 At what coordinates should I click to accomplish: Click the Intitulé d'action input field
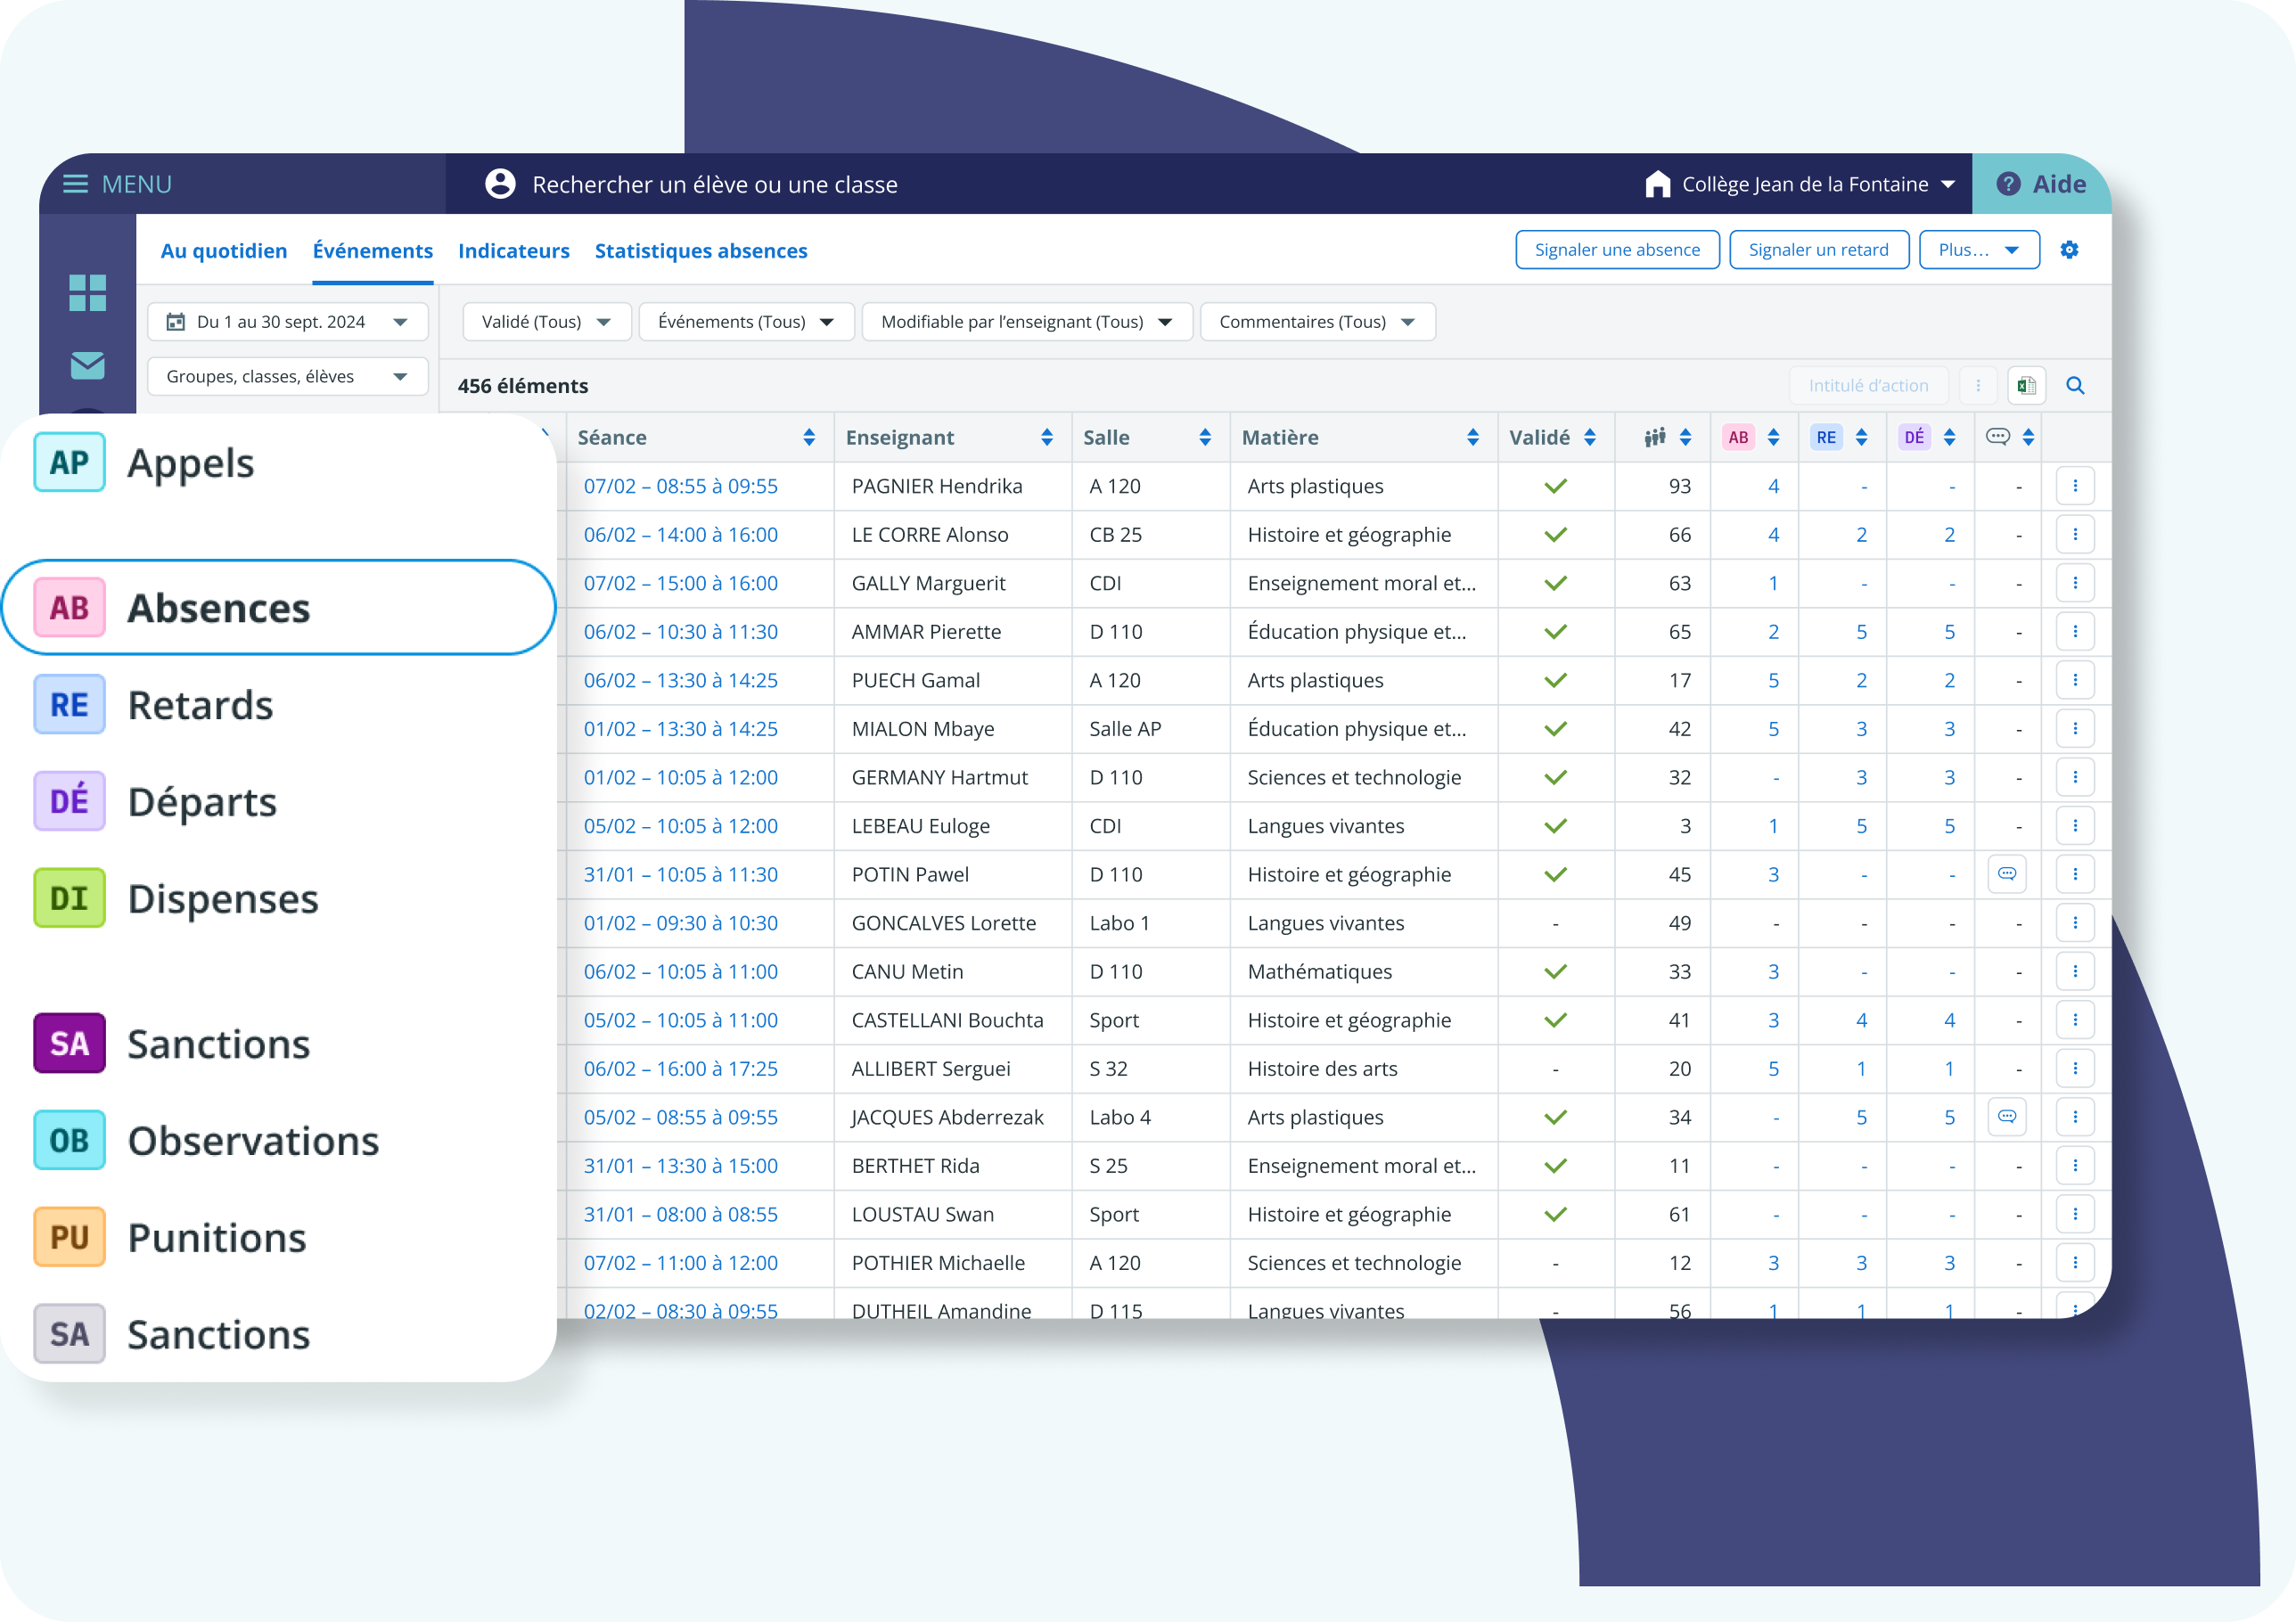[x=1868, y=386]
